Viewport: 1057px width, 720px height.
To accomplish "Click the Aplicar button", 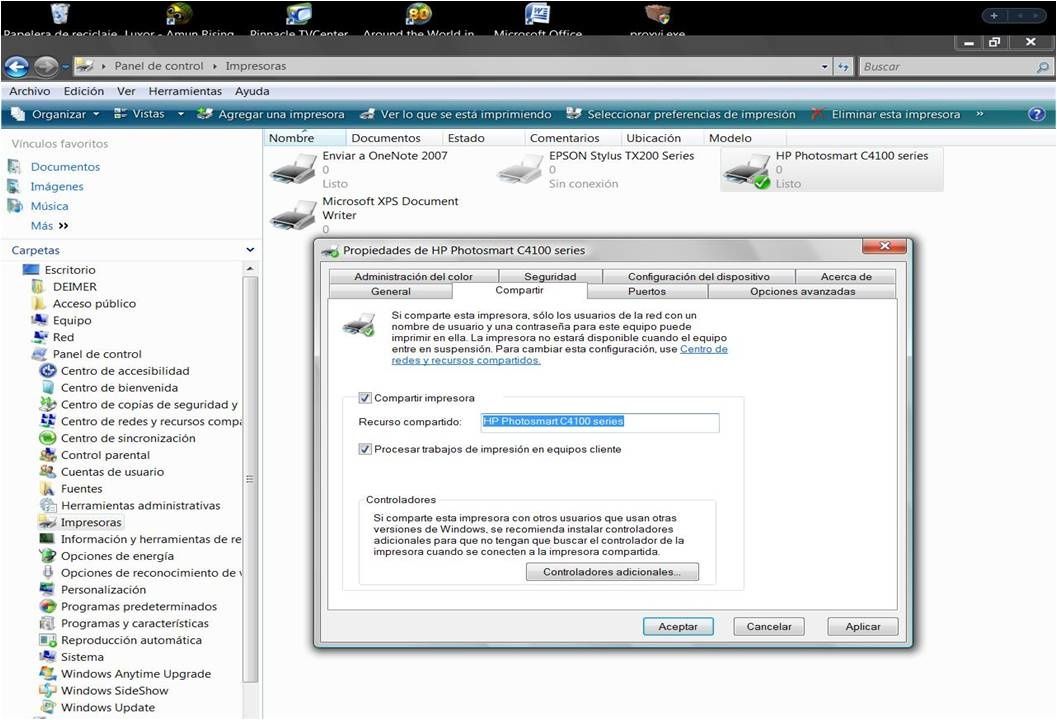I will [863, 626].
